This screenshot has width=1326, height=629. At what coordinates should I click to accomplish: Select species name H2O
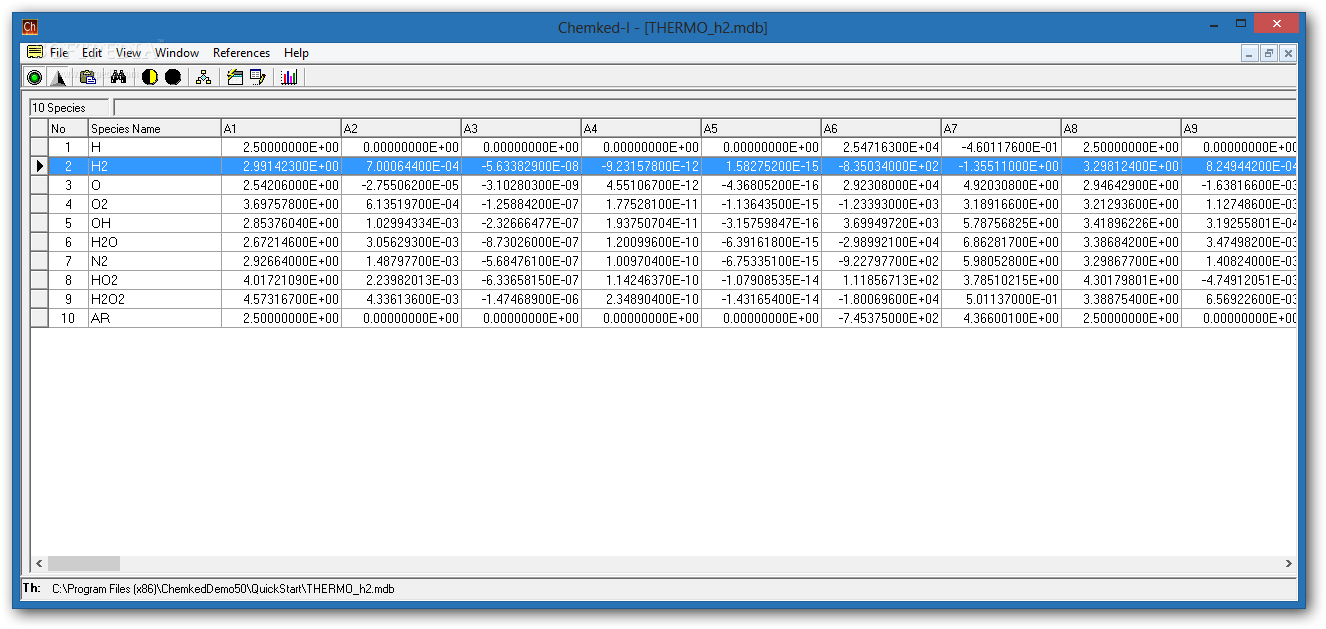point(154,242)
